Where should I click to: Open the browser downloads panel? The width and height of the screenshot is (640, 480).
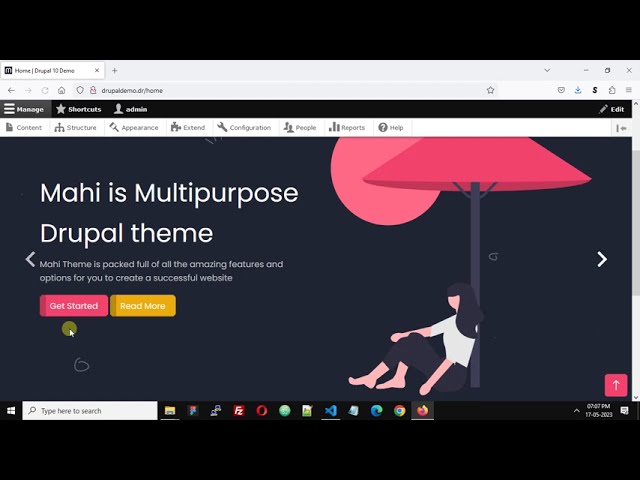[x=578, y=90]
